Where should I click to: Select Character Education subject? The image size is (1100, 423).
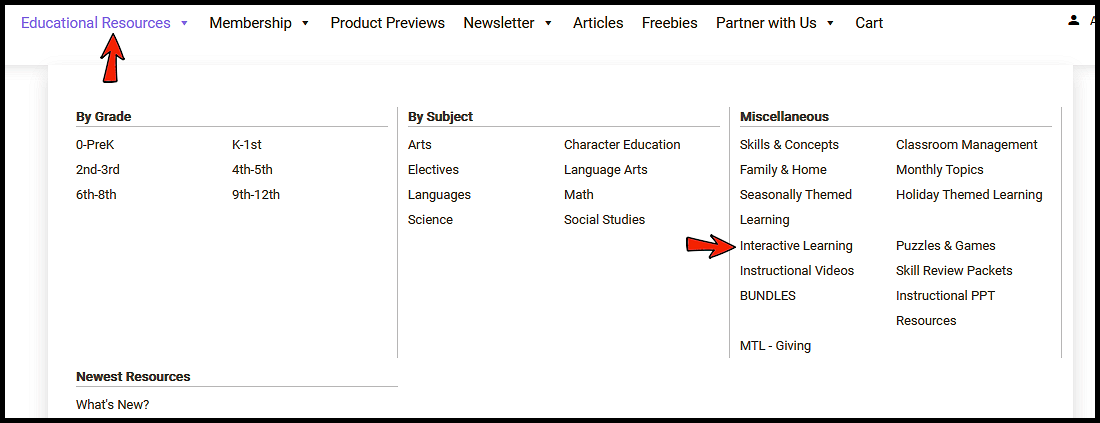[x=622, y=145]
